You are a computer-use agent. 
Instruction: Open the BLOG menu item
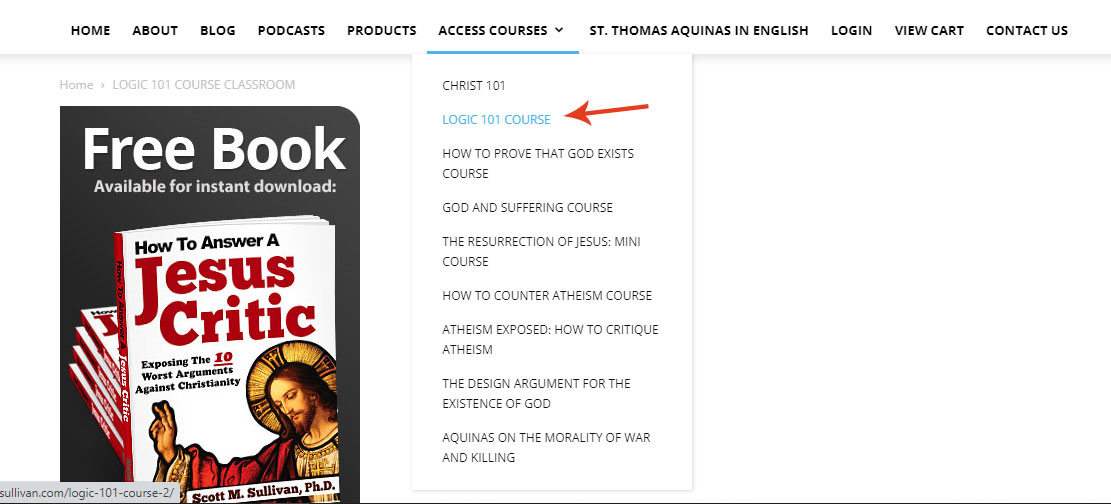(x=218, y=30)
